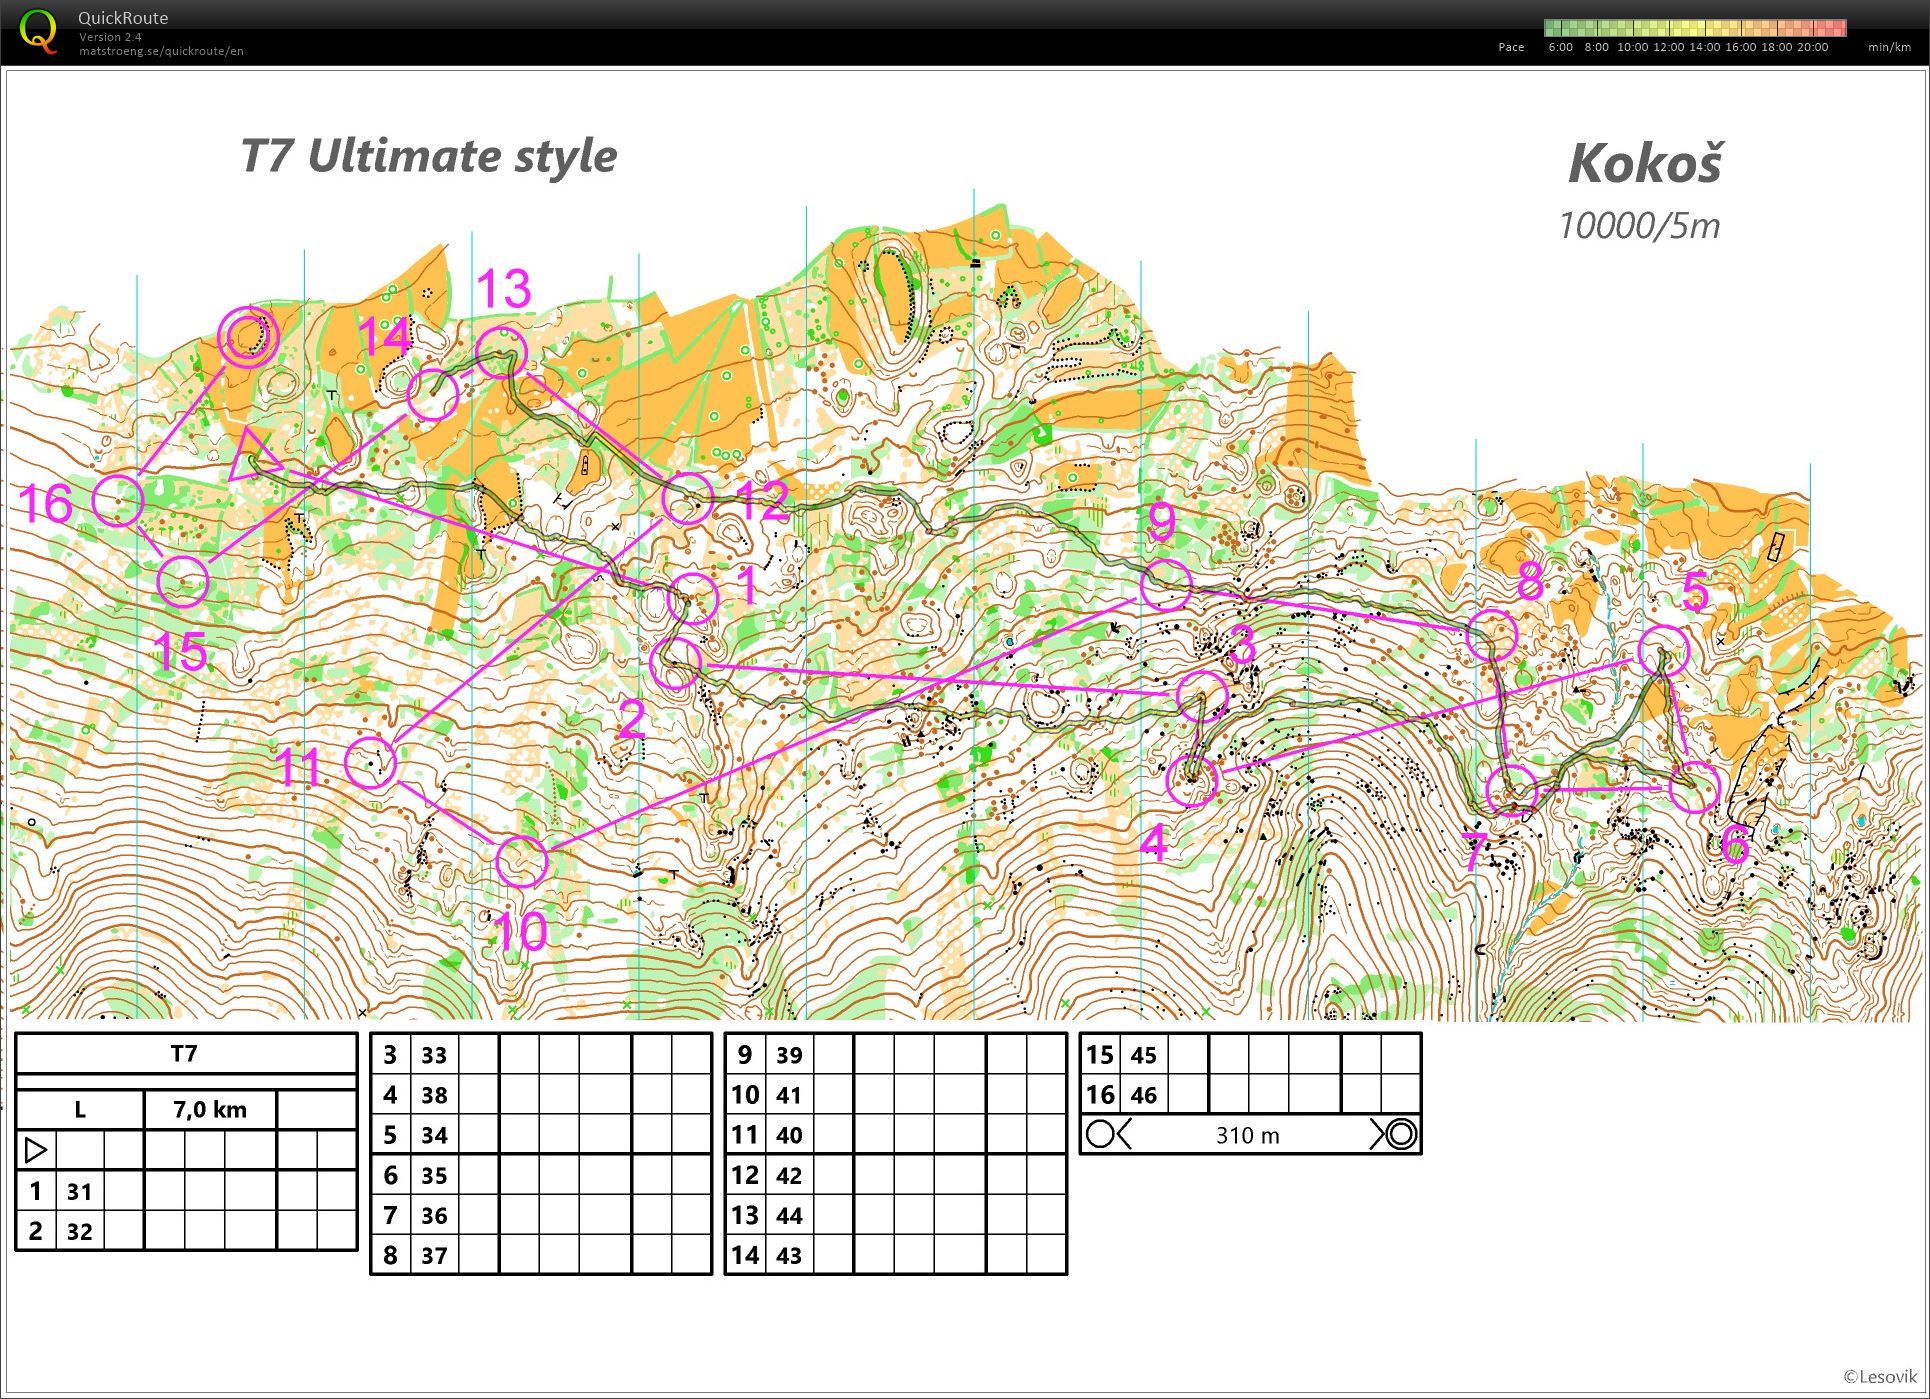This screenshot has height=1399, width=1930.
Task: Click the pace color gradient legend bar
Action: pyautogui.click(x=1694, y=28)
